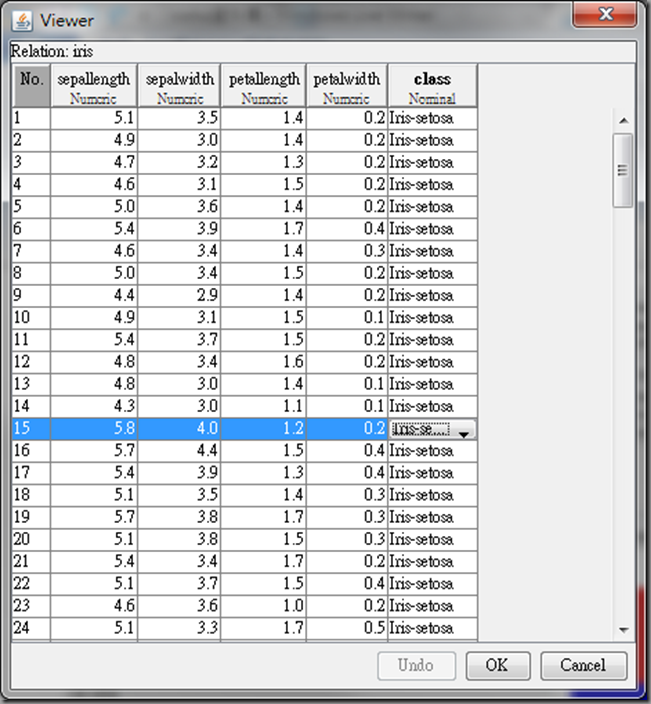Click sepallength value 5.1 in row 1
Image resolution: width=651 pixels, height=704 pixels.
click(x=94, y=118)
